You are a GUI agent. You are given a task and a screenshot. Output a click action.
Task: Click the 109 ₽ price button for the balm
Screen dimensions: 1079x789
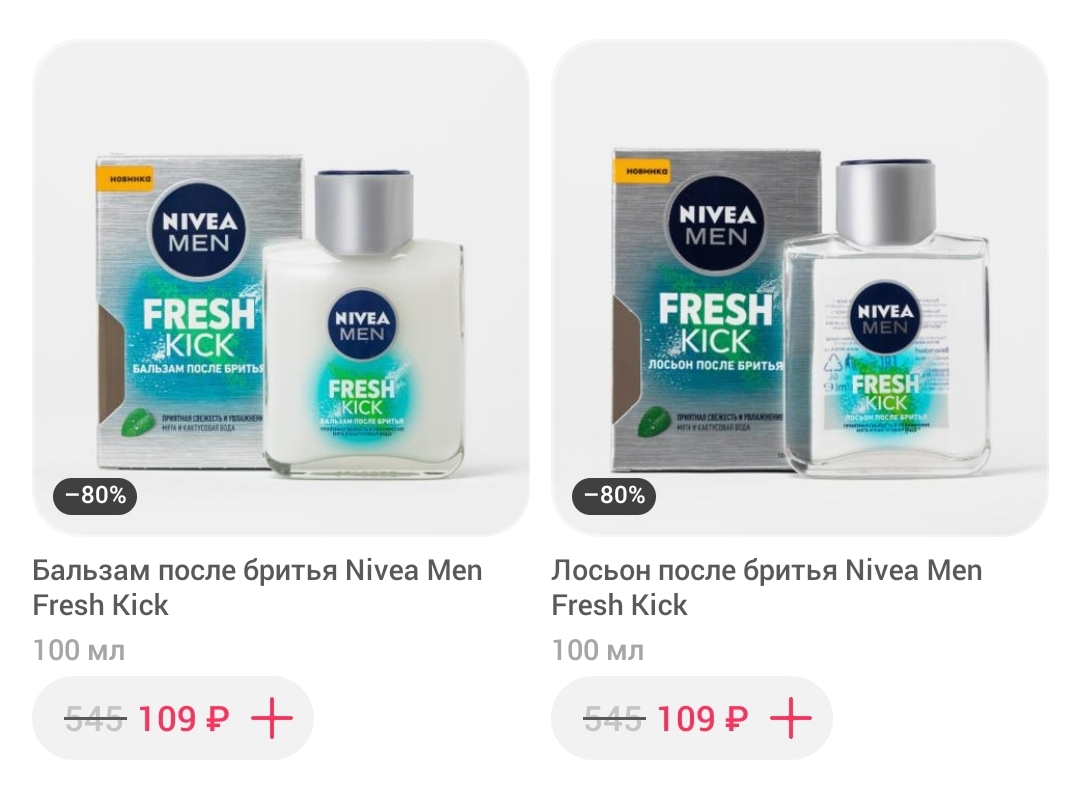tap(173, 718)
